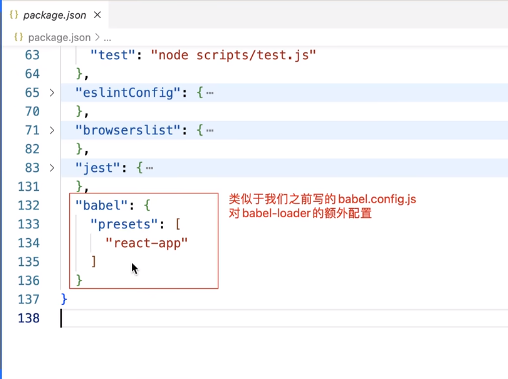Click the folded ellipsis after browserslist brace
The width and height of the screenshot is (508, 379).
[x=210, y=131]
